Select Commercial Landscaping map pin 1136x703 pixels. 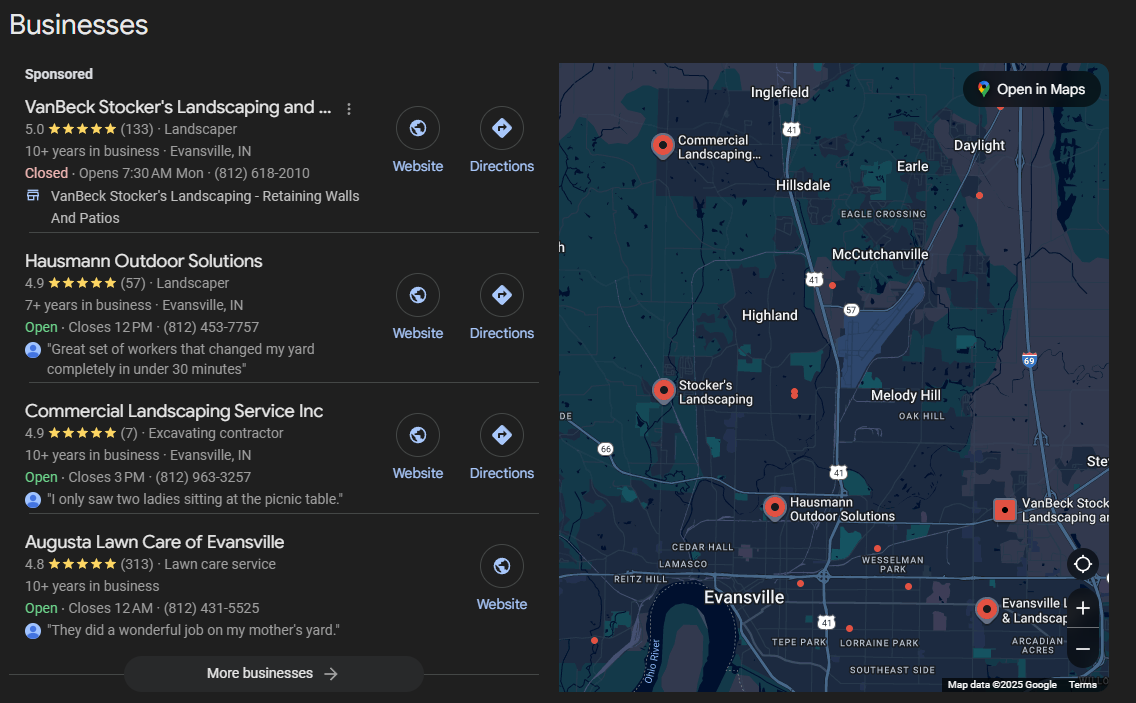coord(662,146)
